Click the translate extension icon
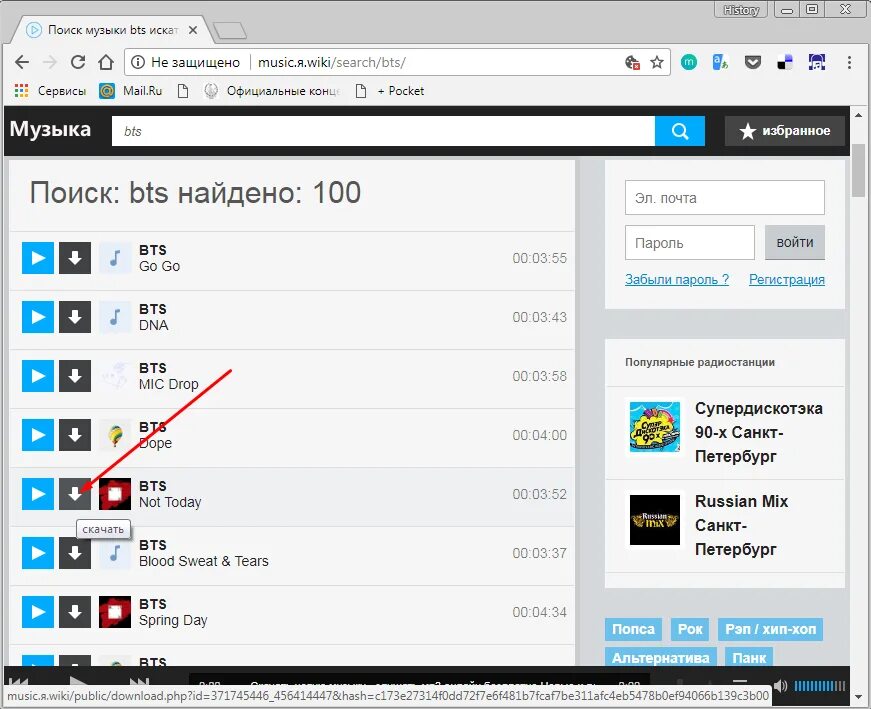This screenshot has height=709, width=871. 720,62
